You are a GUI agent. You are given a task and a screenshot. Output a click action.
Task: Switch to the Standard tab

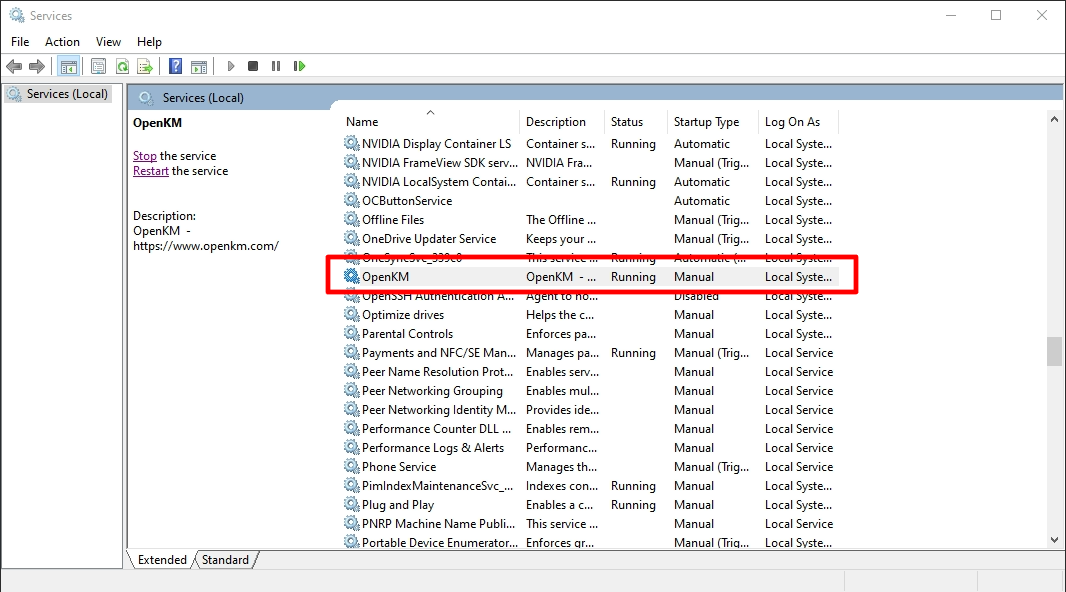(225, 560)
